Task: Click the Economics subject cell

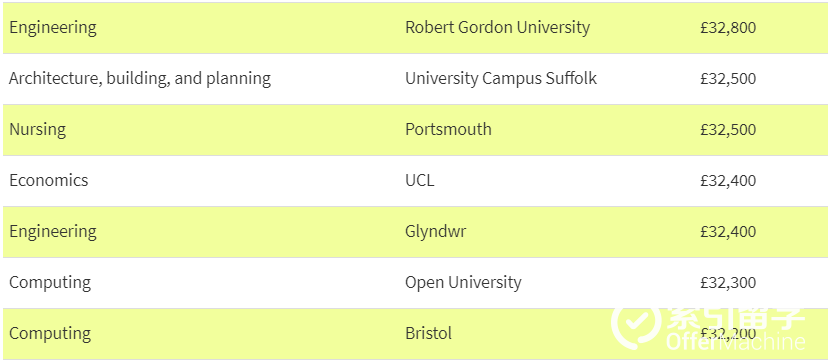Action: point(49,181)
